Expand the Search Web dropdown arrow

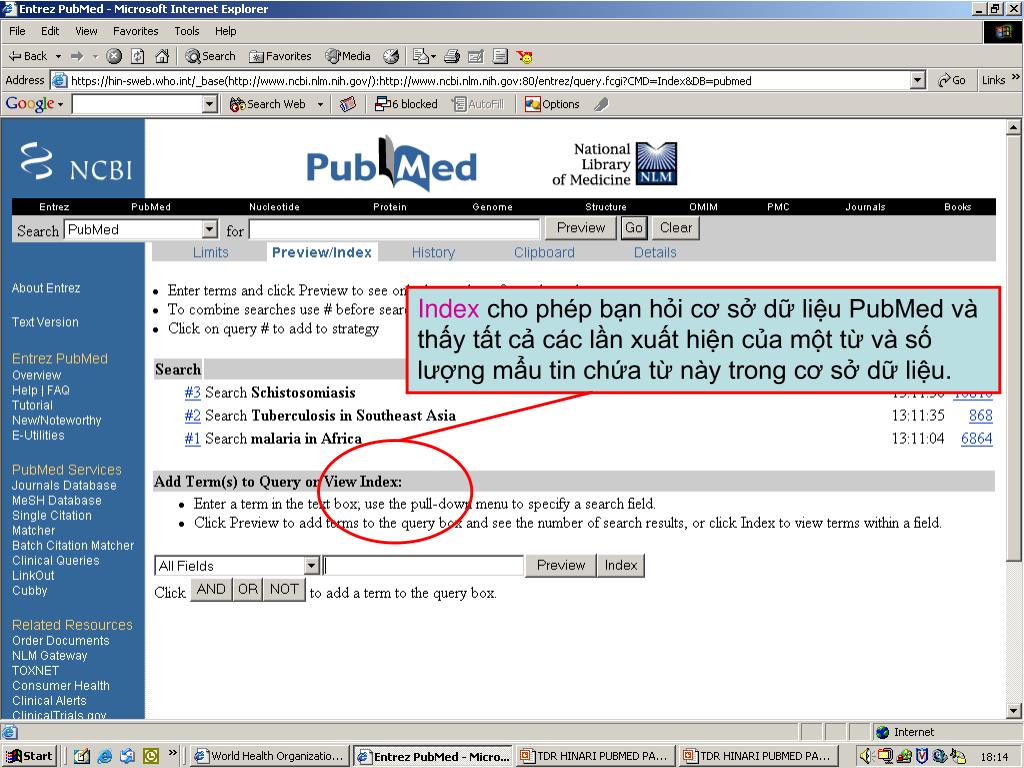pyautogui.click(x=320, y=104)
